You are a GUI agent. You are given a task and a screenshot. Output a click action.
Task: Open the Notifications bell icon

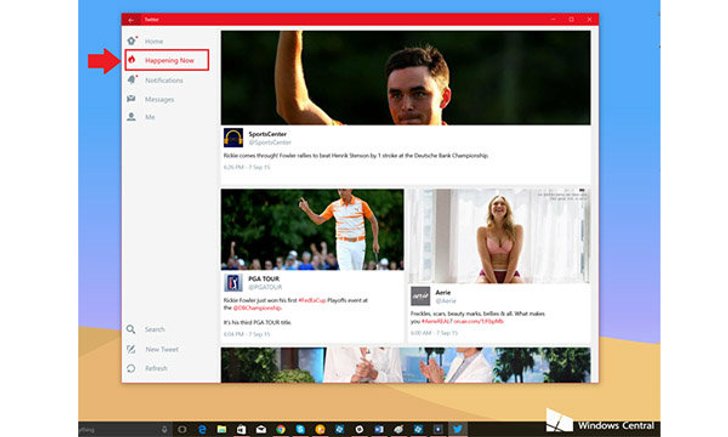(132, 80)
